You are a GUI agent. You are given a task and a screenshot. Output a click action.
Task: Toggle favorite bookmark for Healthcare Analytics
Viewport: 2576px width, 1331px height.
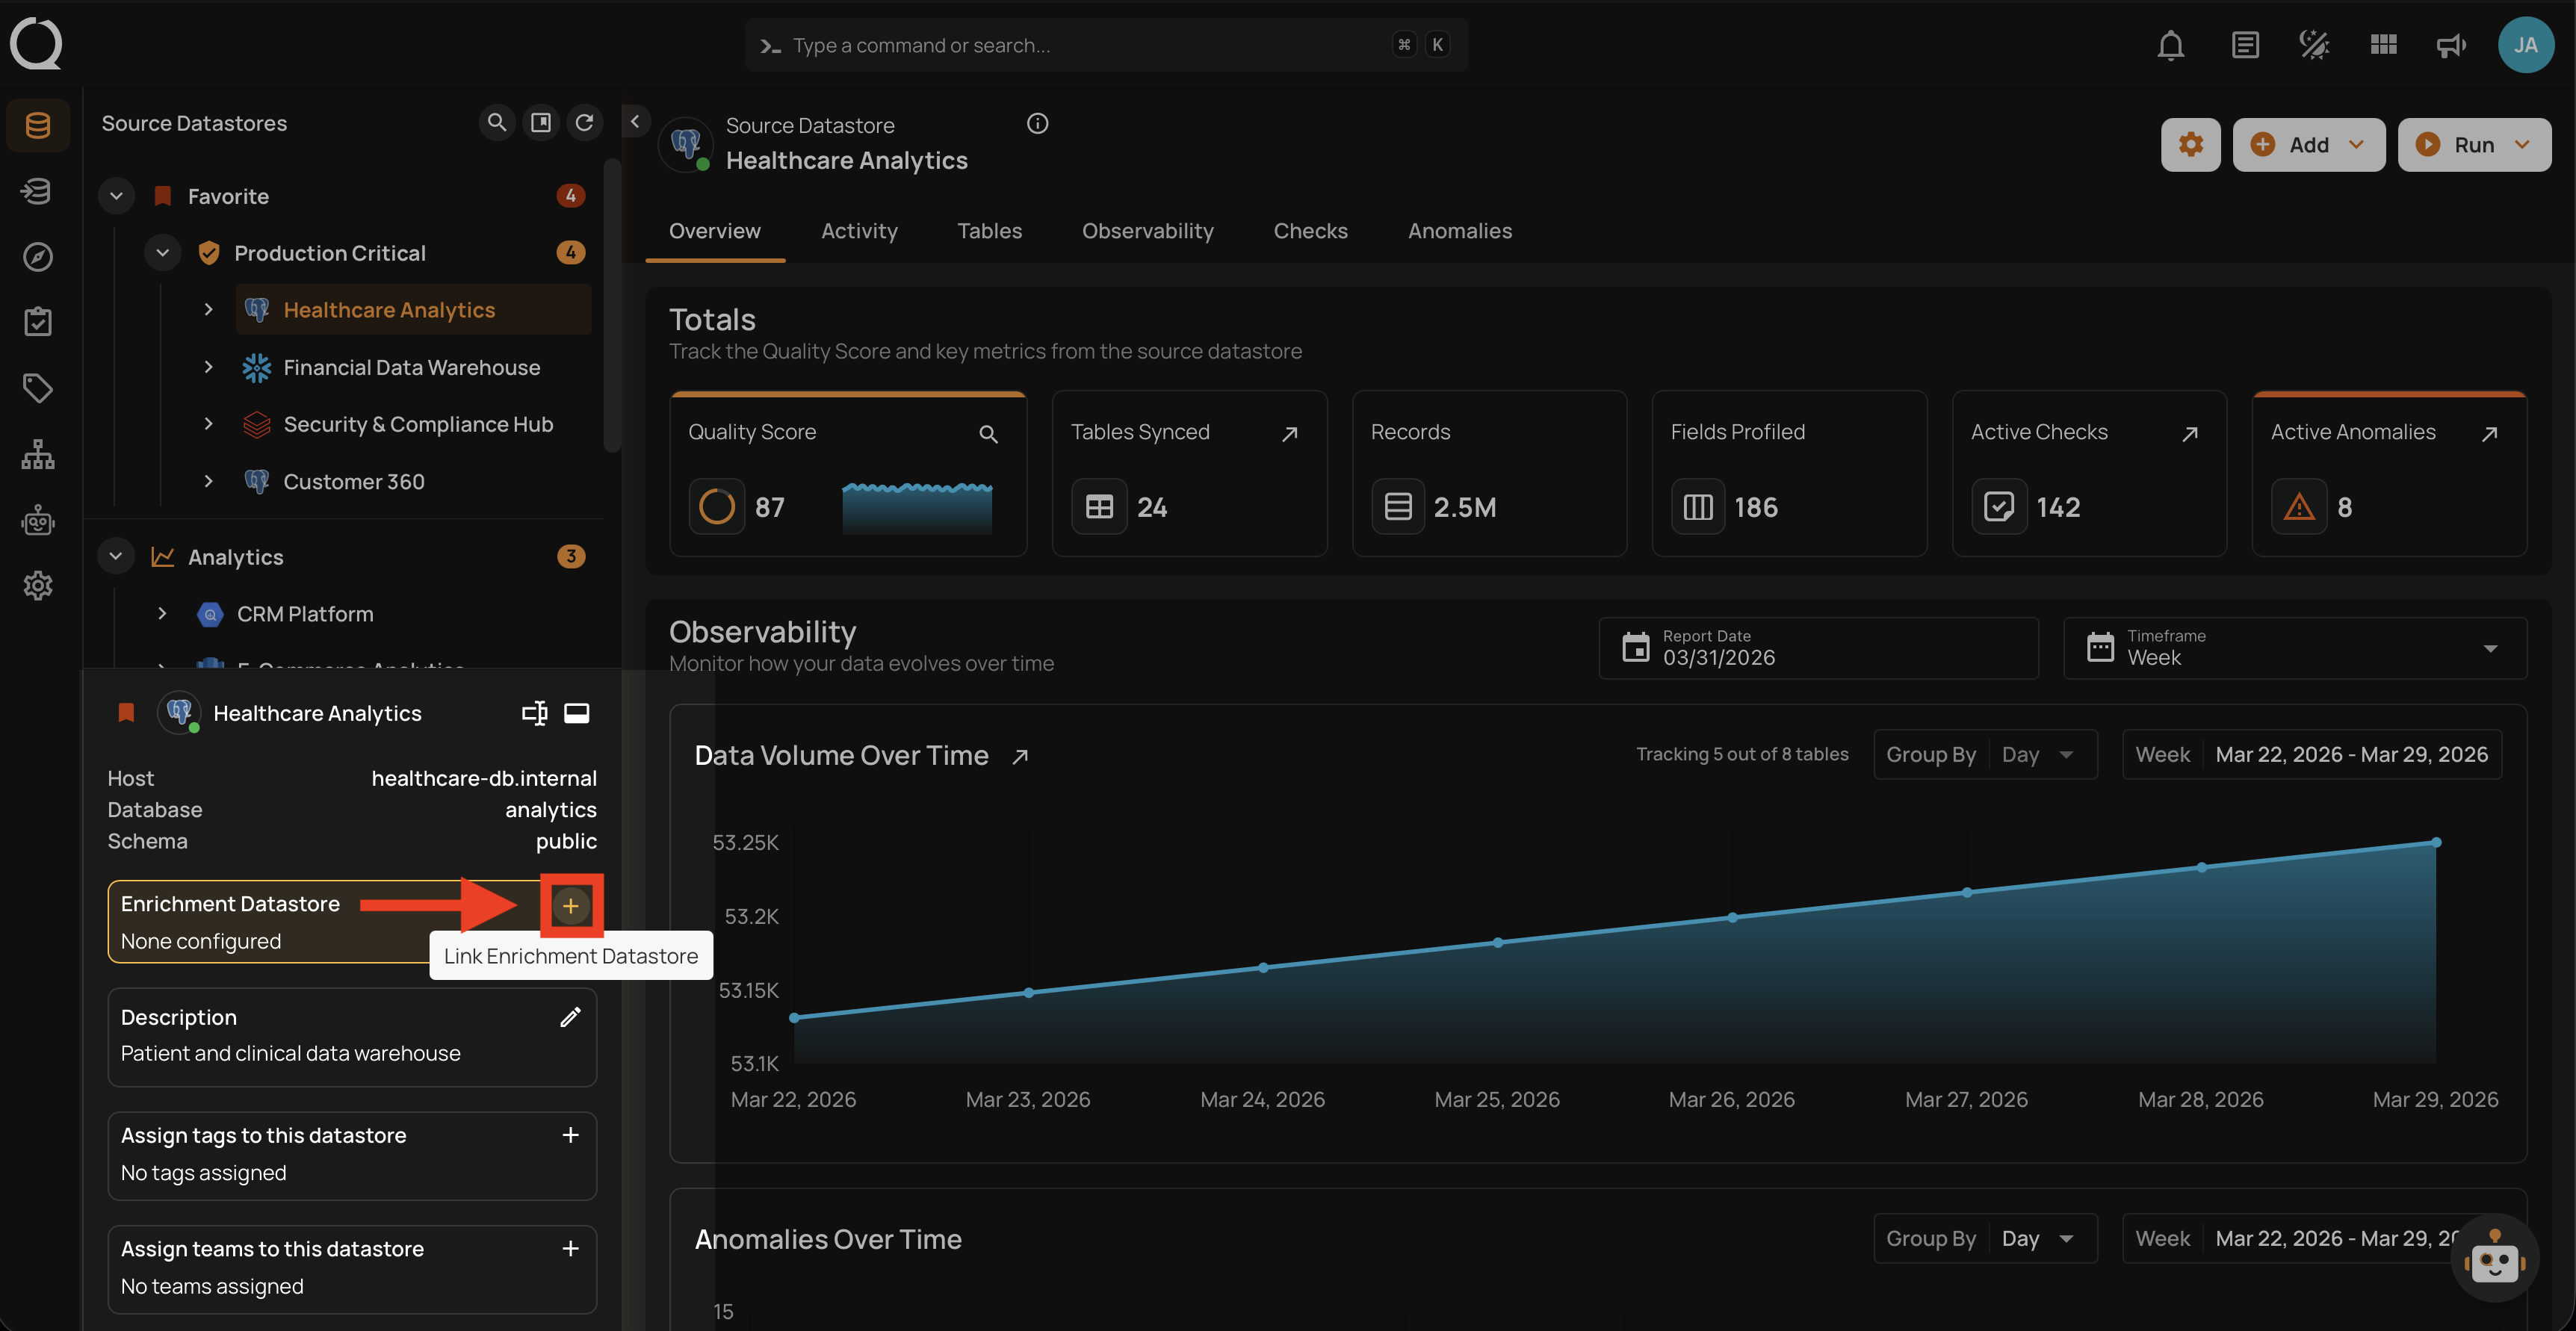[126, 713]
